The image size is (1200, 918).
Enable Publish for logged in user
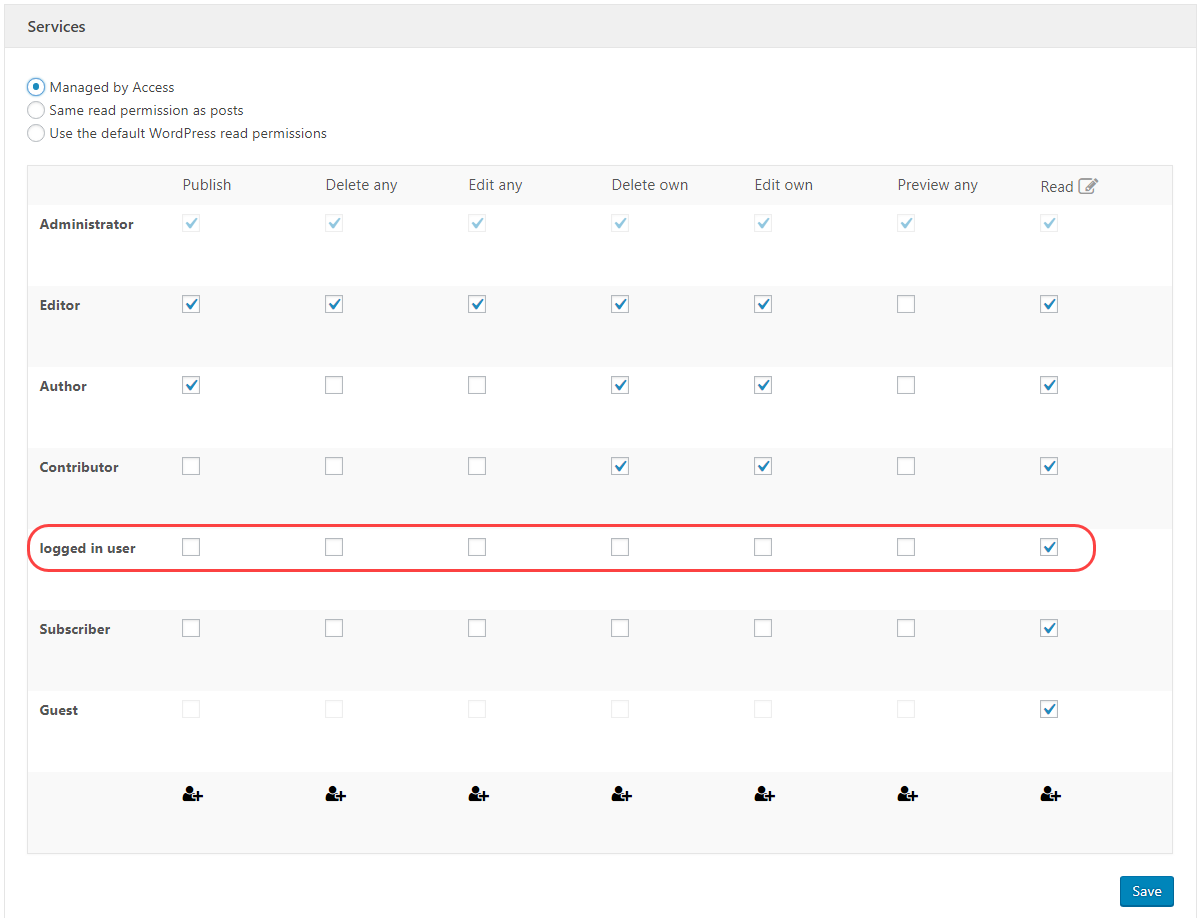click(x=191, y=547)
